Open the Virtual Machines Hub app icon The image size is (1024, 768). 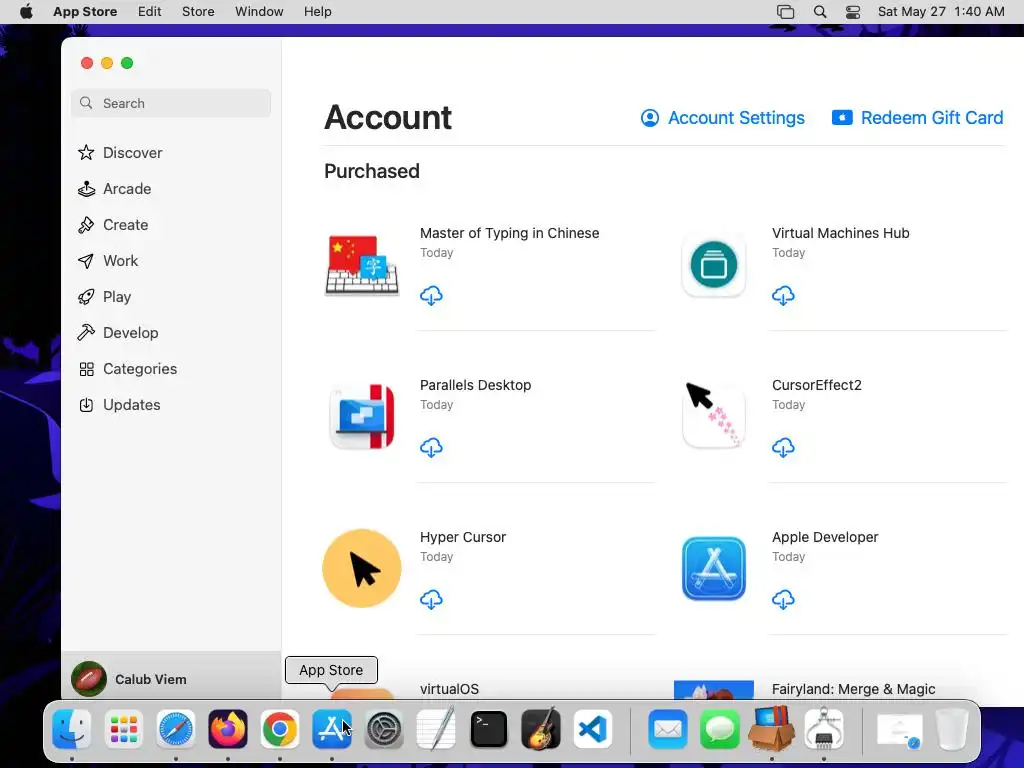(714, 264)
